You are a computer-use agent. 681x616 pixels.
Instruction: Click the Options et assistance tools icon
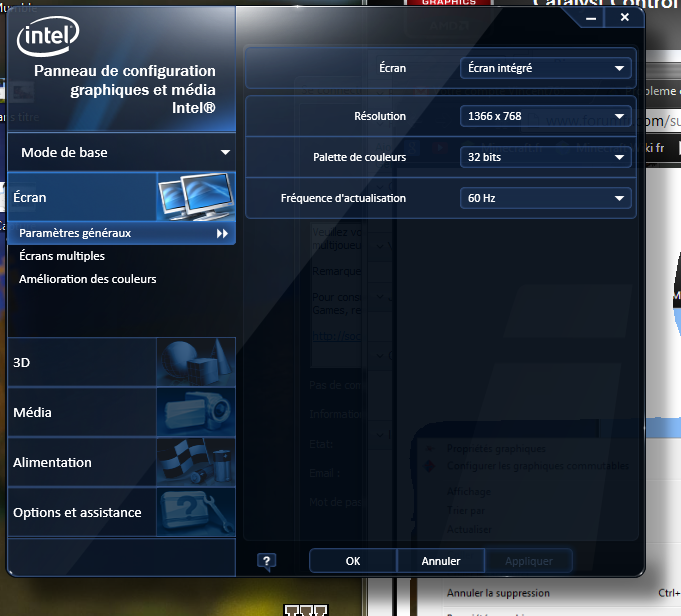point(196,511)
